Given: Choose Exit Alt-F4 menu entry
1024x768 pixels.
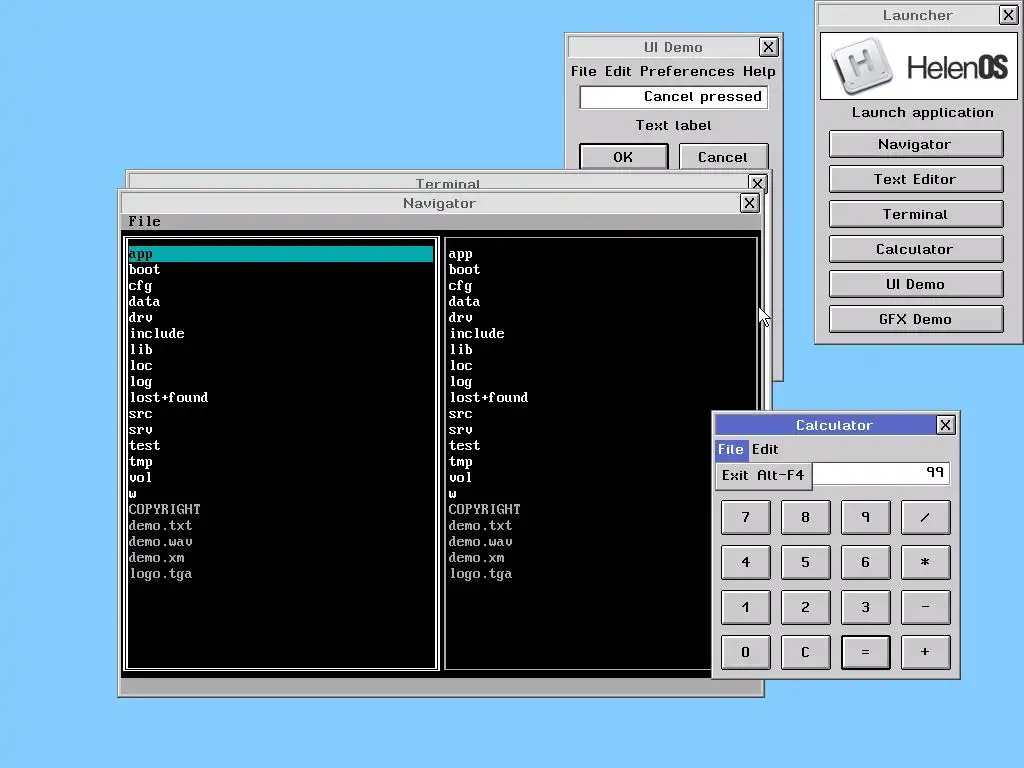Looking at the screenshot, I should [763, 475].
